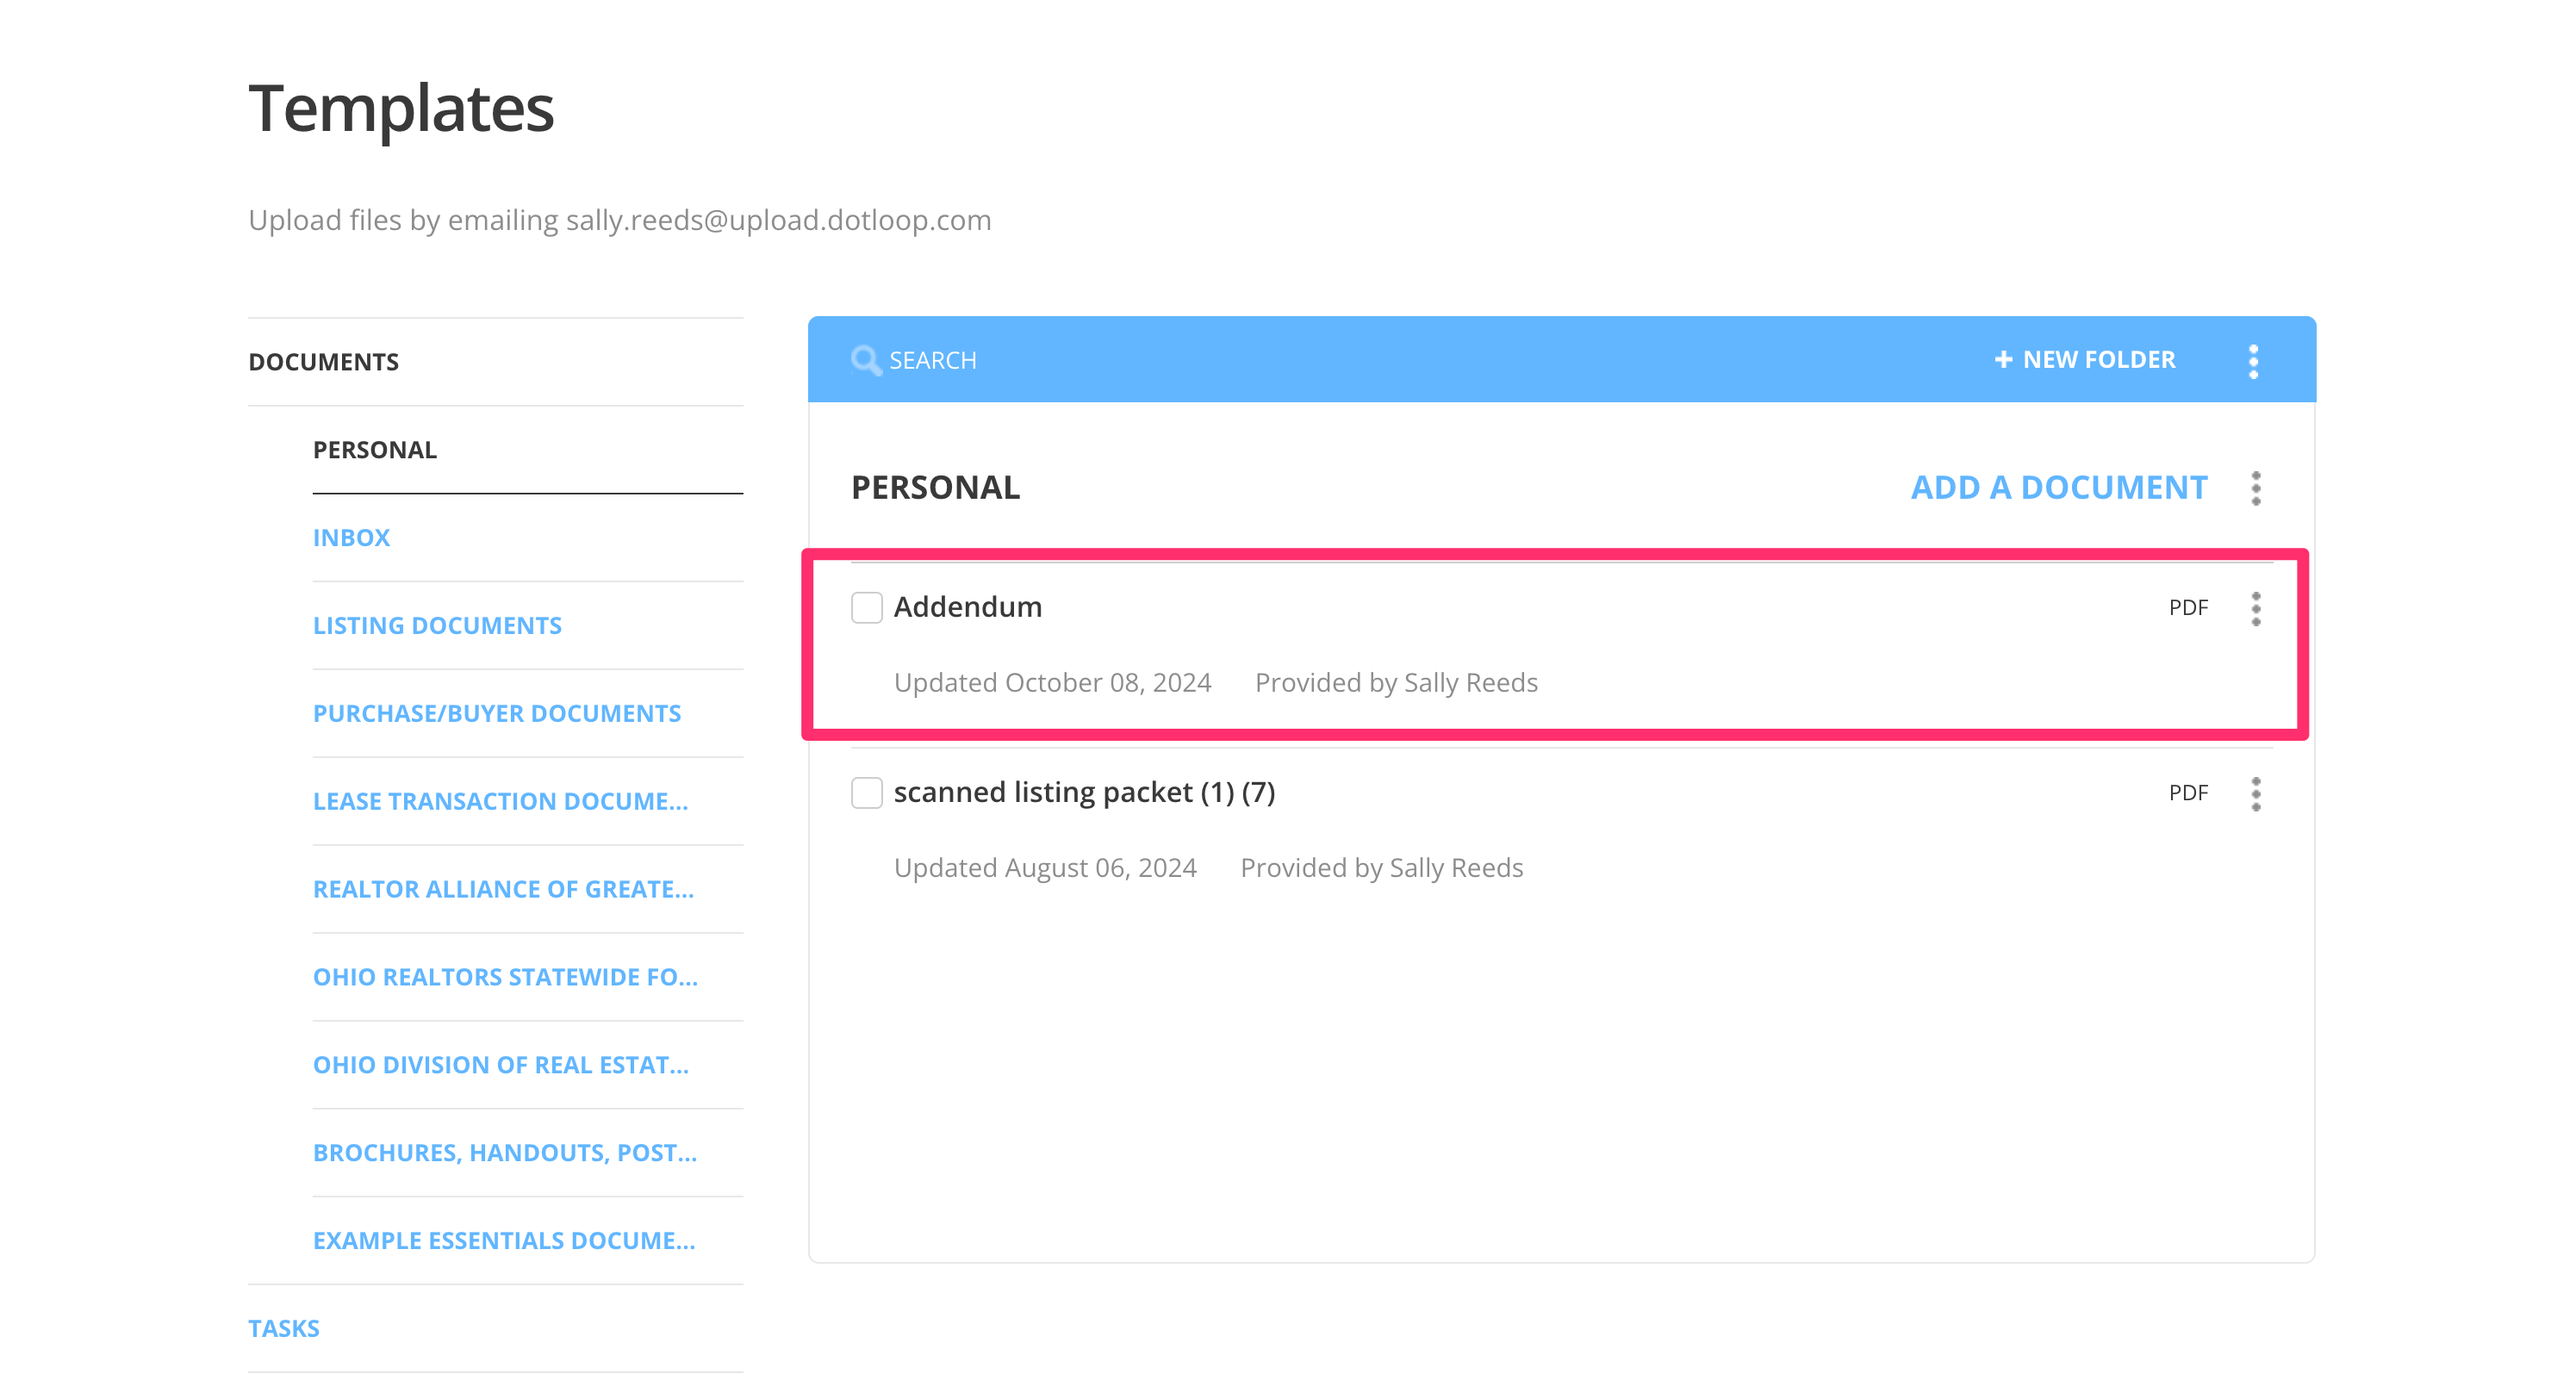Check the scanned listing packet checkbox
Viewport: 2576px width, 1380px height.
(x=866, y=793)
